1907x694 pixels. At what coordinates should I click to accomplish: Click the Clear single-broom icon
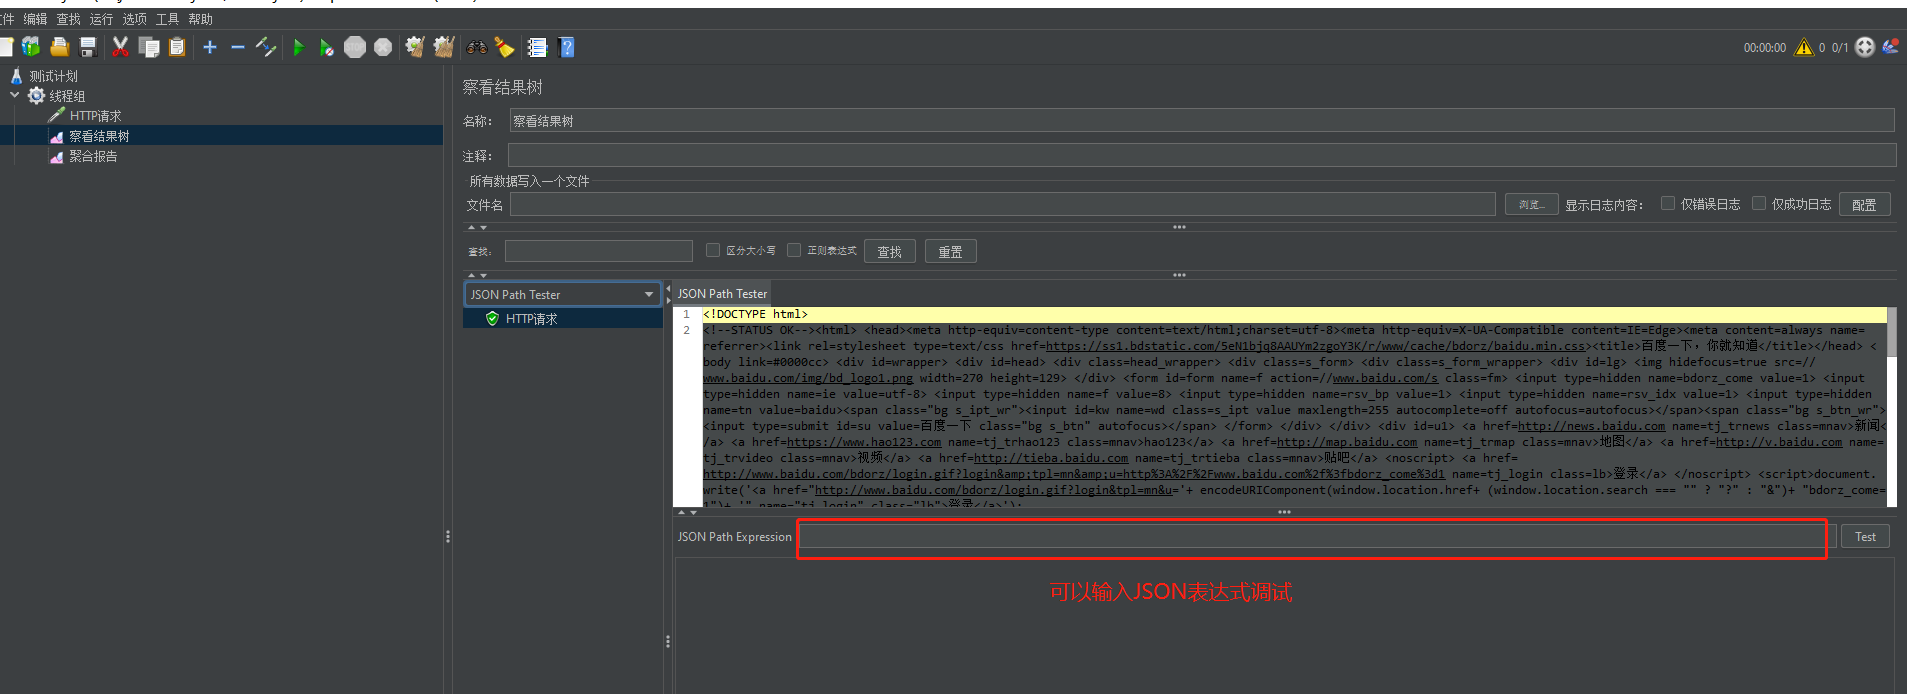point(415,47)
